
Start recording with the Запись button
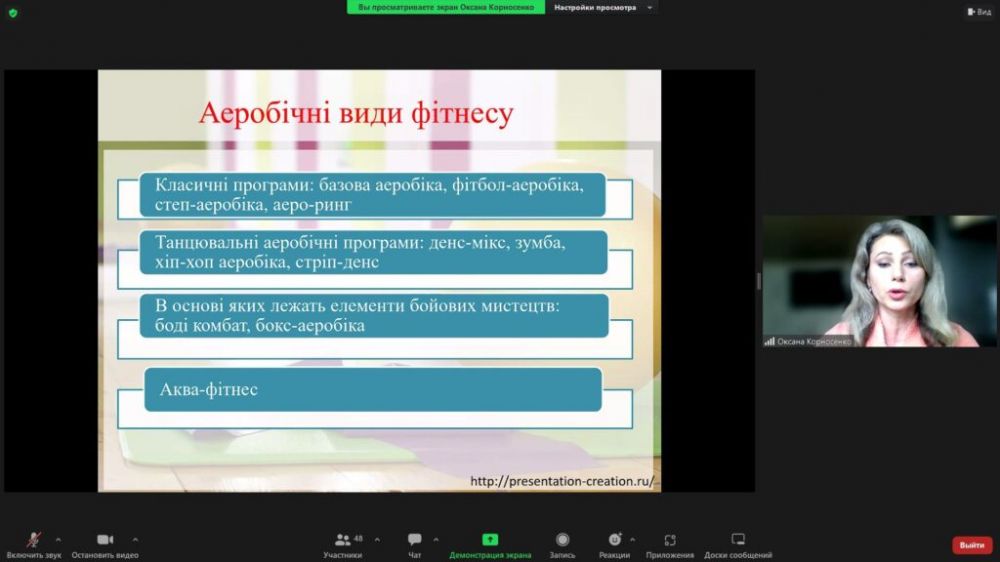coord(562,540)
